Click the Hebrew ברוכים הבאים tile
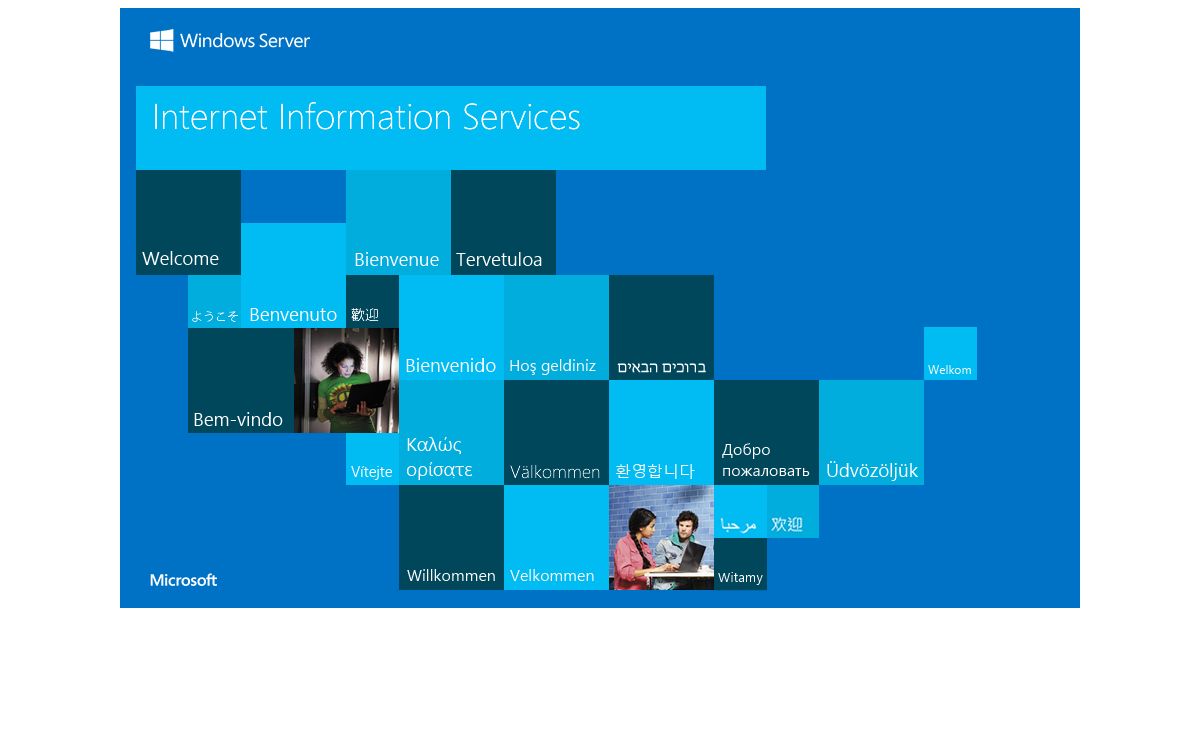This screenshot has width=1200, height=740. (661, 327)
